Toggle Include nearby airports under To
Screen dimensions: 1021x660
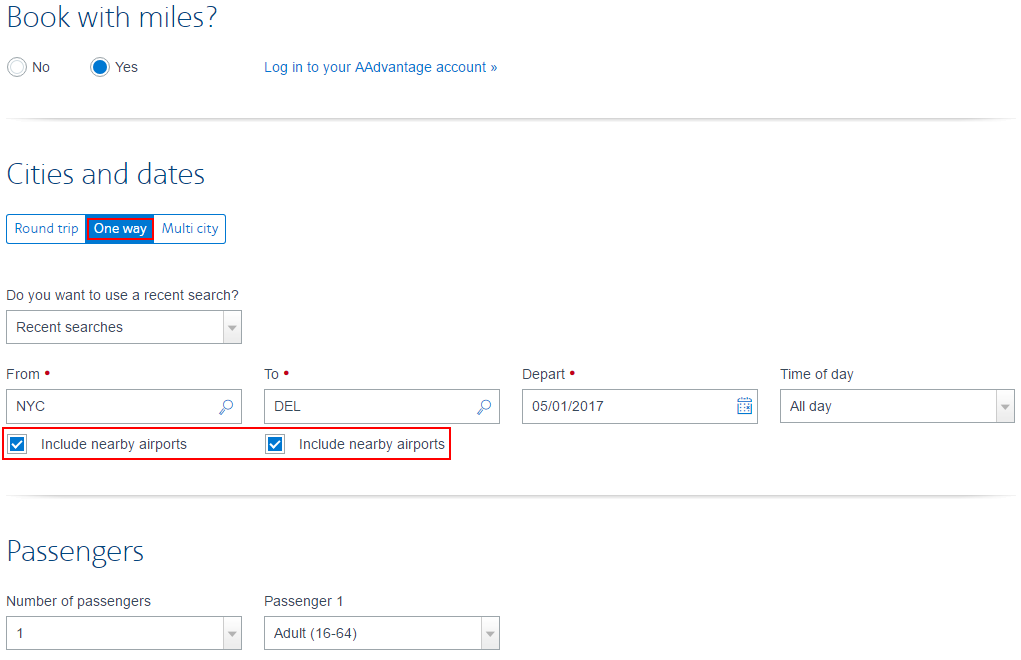coord(275,445)
